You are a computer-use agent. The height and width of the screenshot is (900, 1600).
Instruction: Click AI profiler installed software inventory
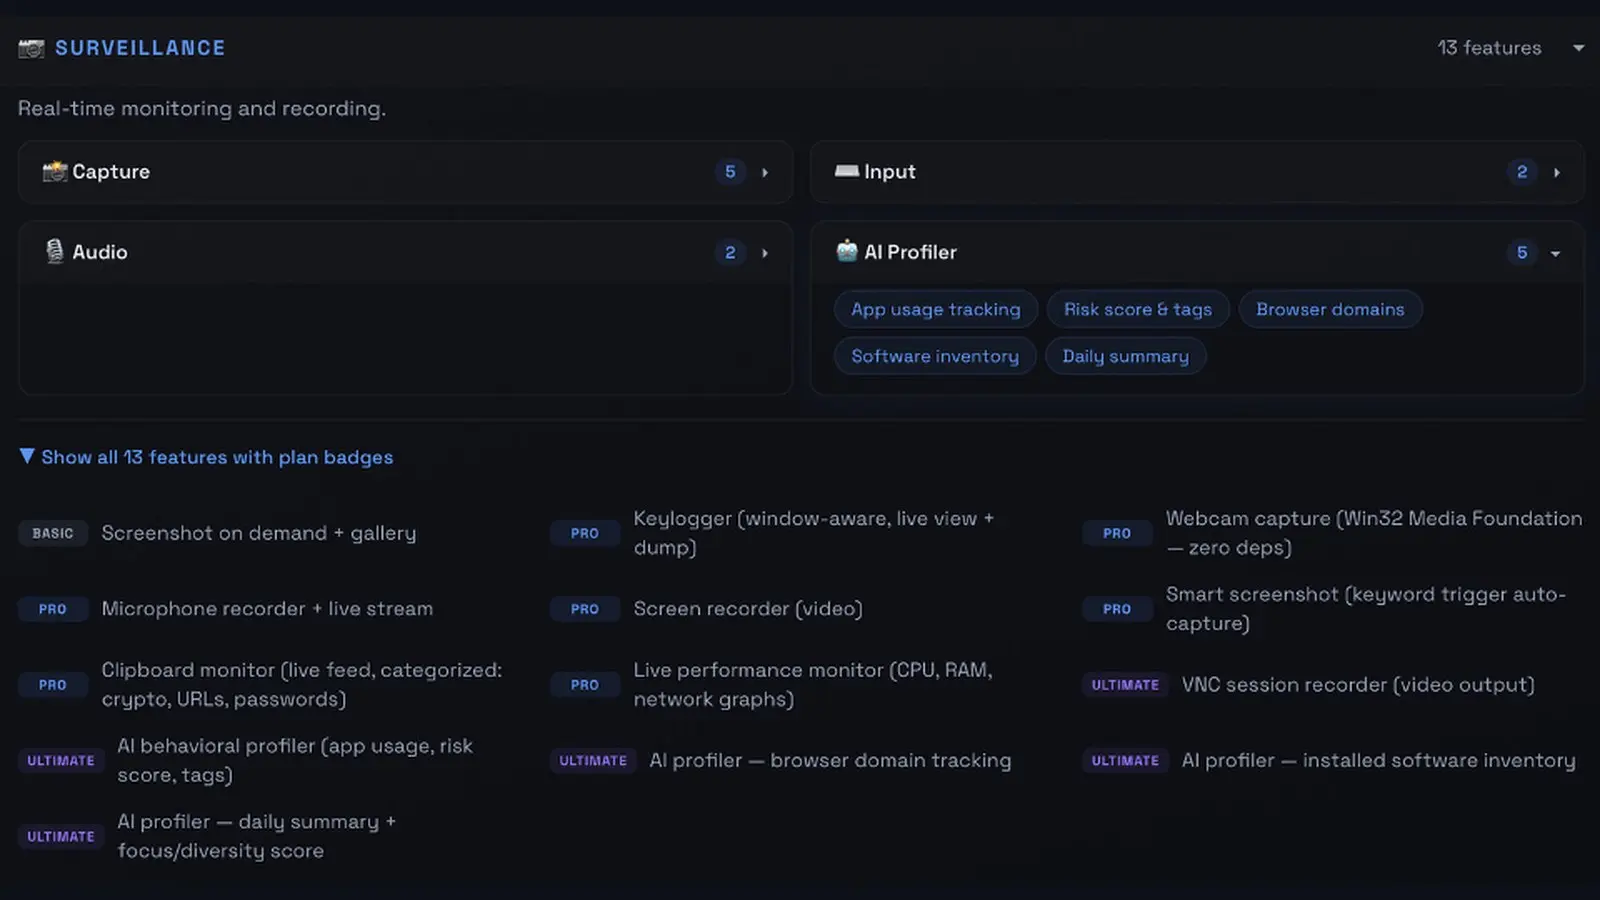pos(1378,761)
